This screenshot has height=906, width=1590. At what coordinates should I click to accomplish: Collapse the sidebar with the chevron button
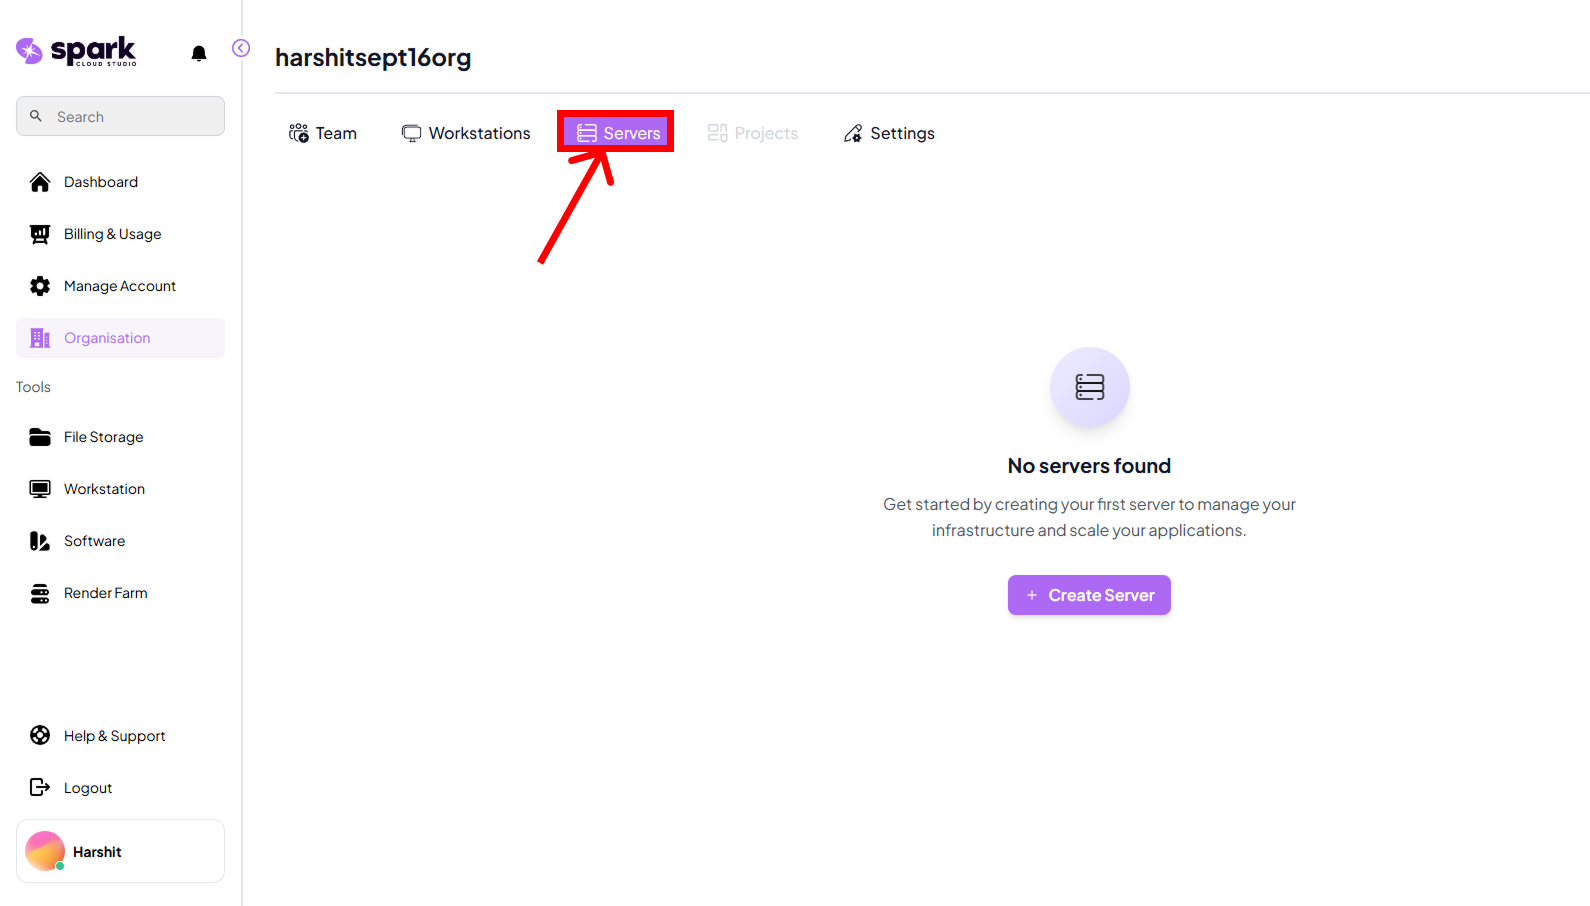(241, 48)
